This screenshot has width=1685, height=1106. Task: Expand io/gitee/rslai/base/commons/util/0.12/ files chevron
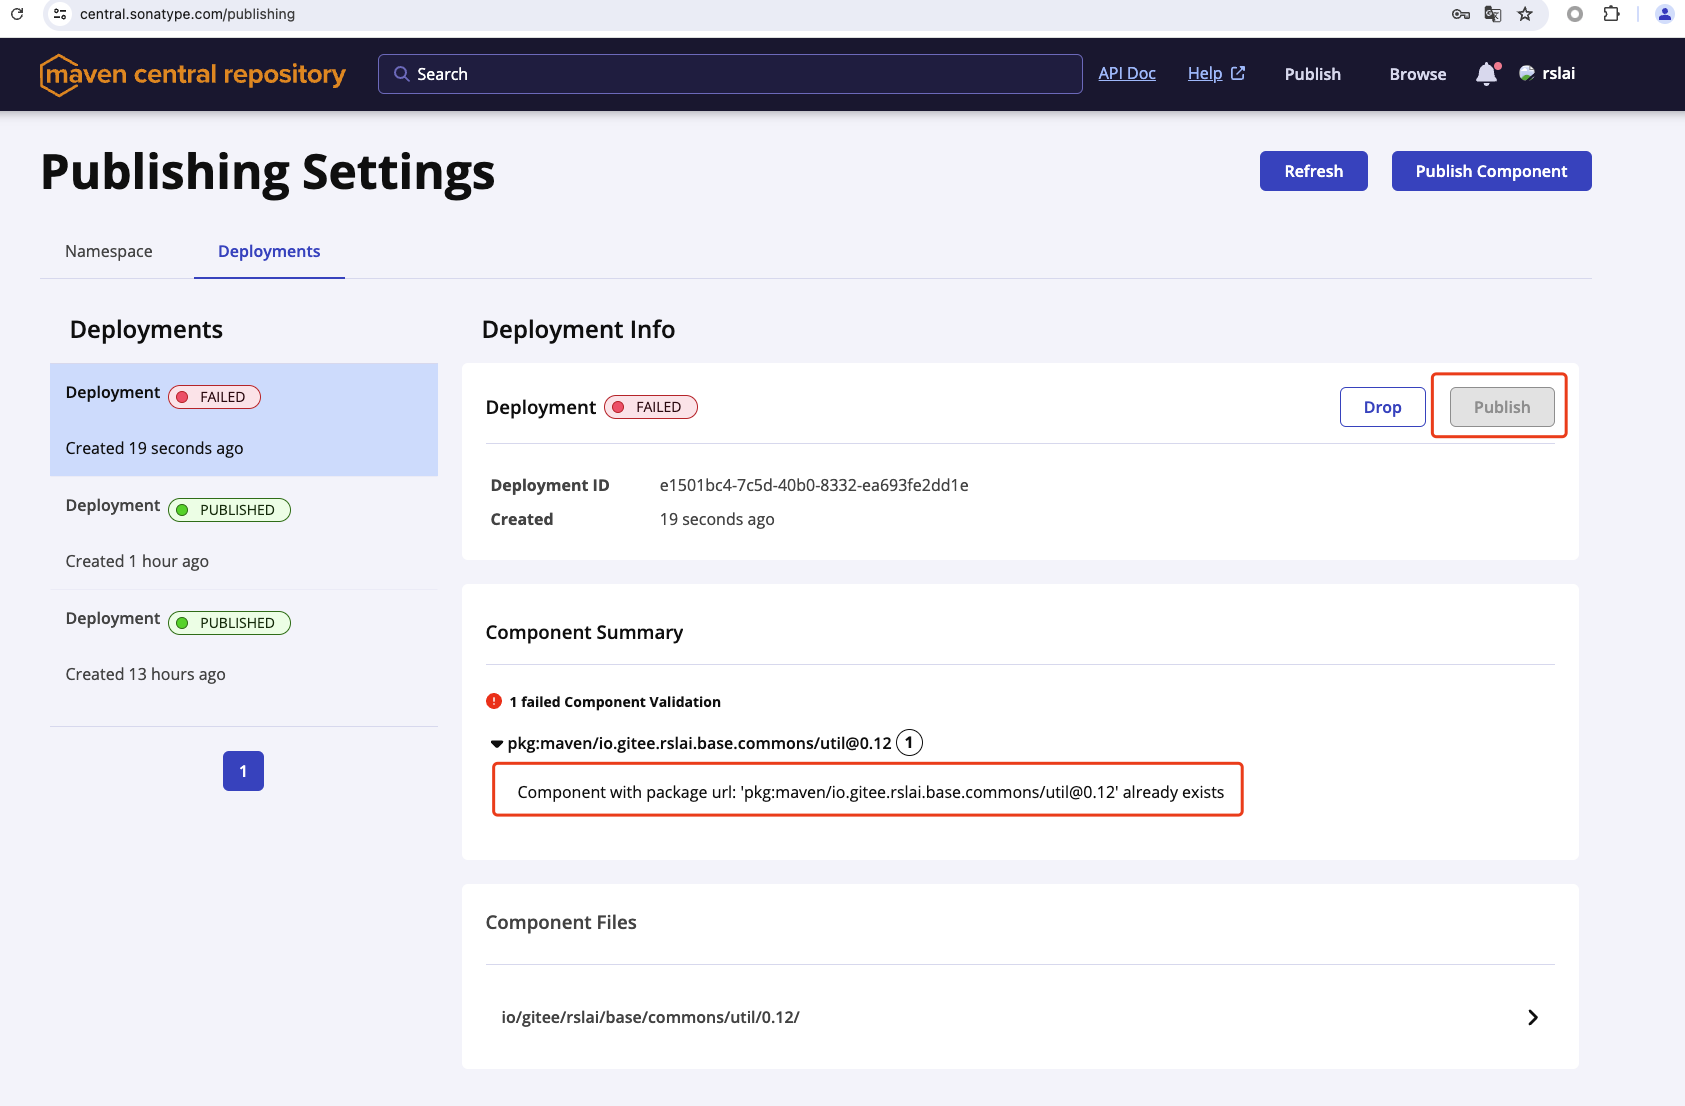pyautogui.click(x=1533, y=1017)
